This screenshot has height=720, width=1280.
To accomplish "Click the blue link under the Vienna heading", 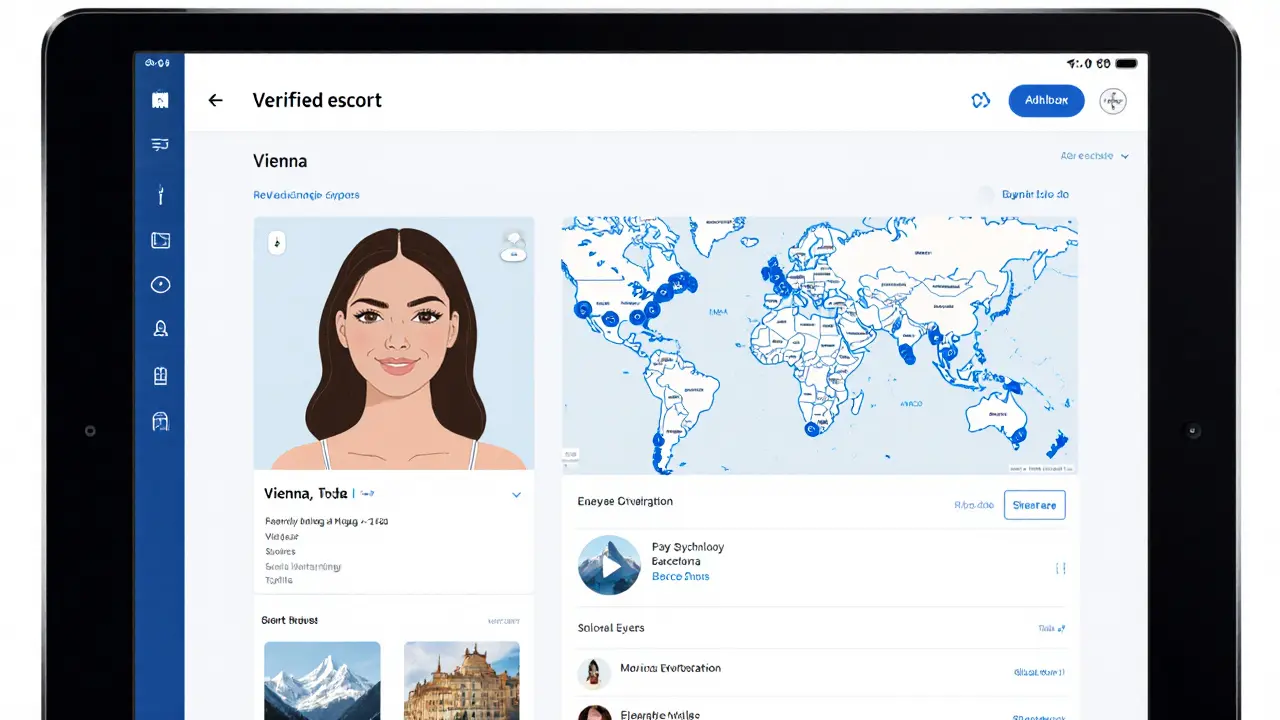I will point(306,194).
